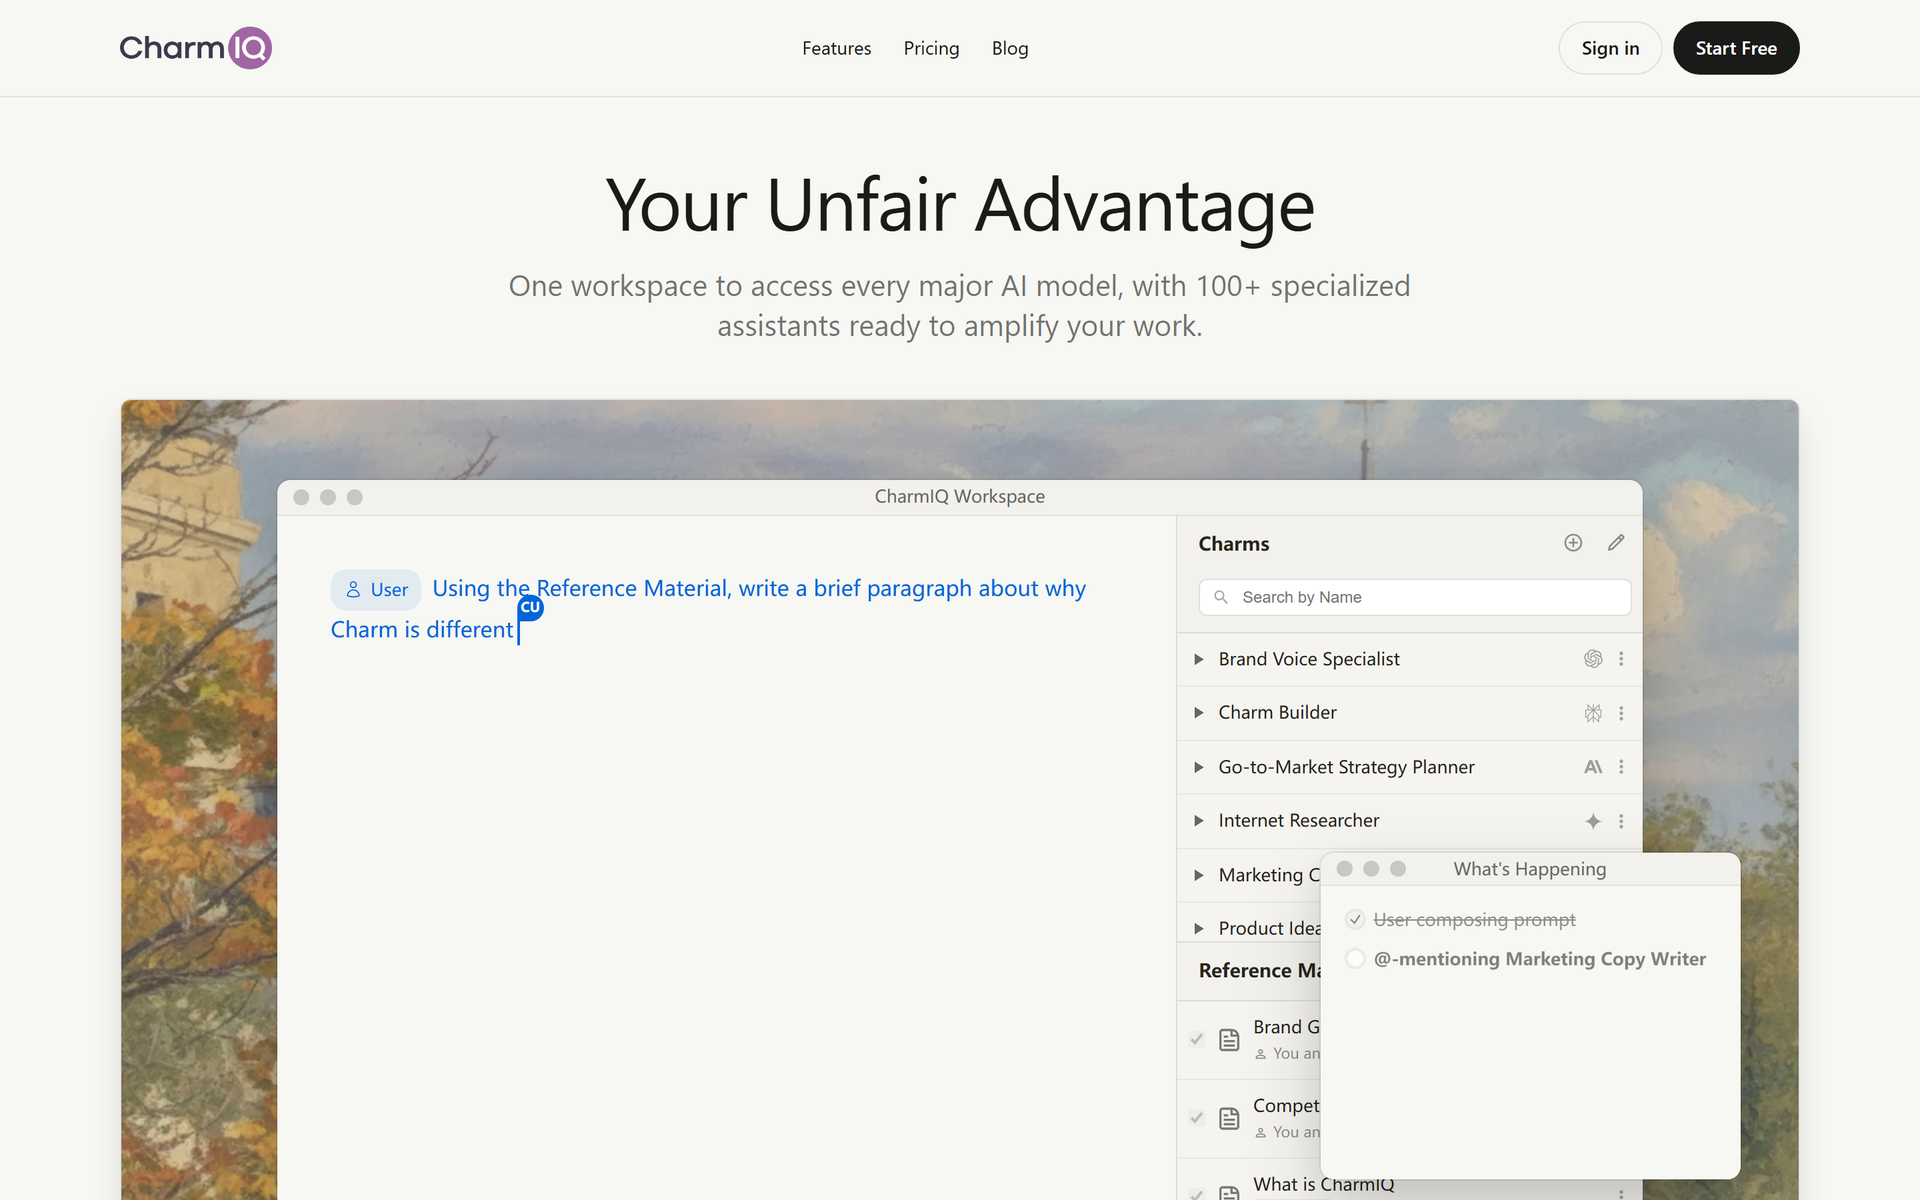1920x1200 pixels.
Task: Click the Charm is different prompt text
Action: pyautogui.click(x=422, y=630)
